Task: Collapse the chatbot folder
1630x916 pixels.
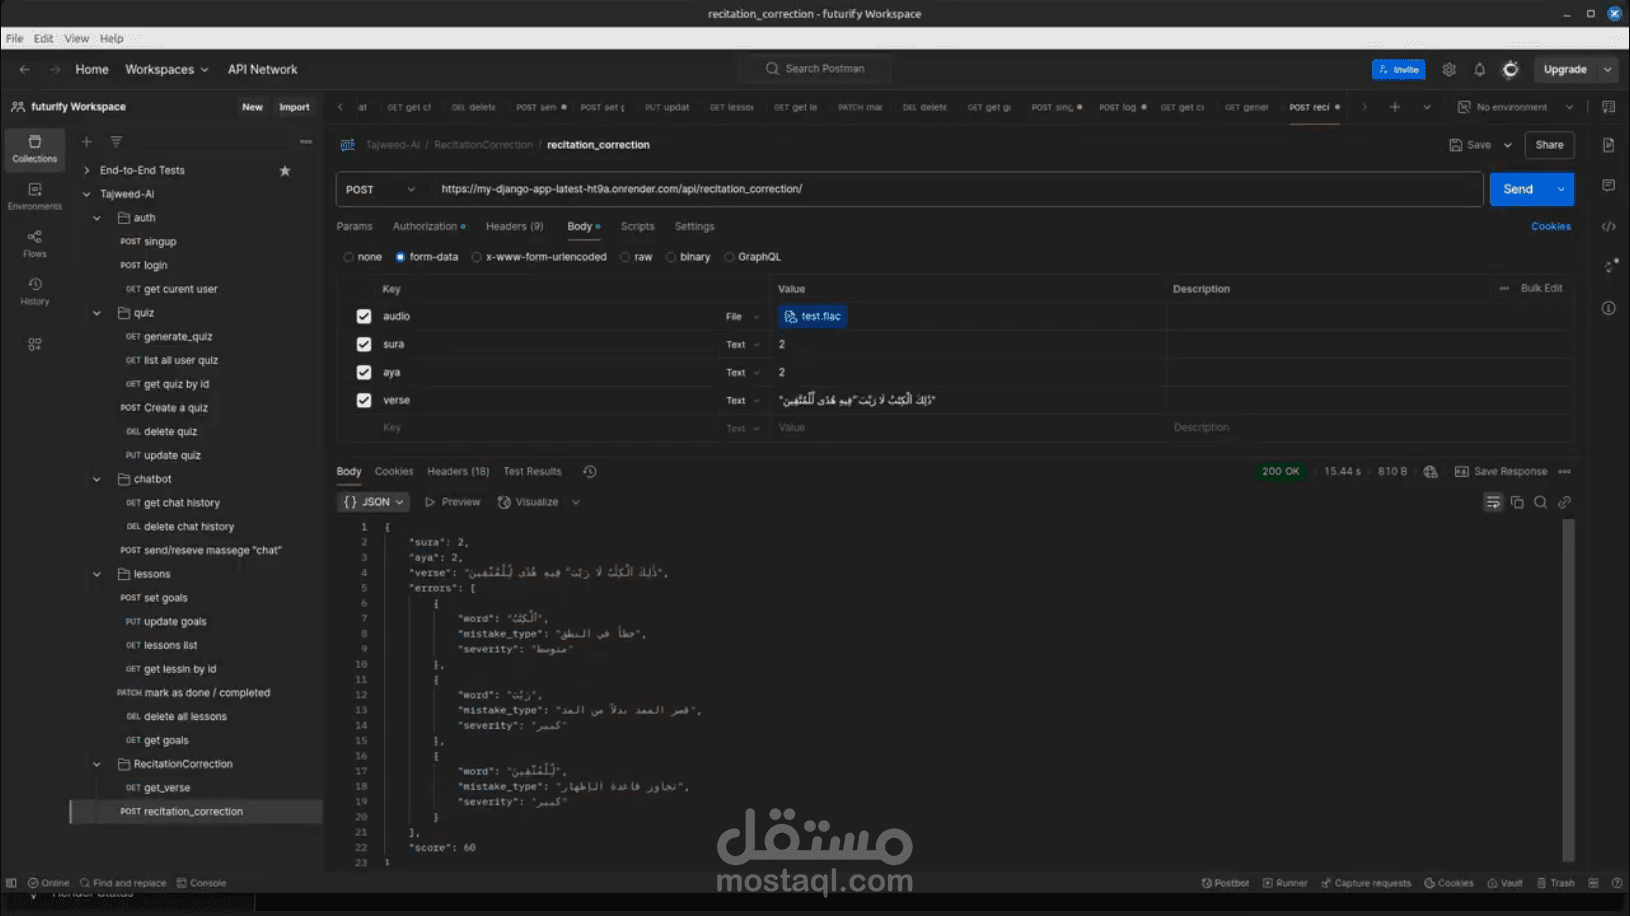Action: (x=97, y=480)
